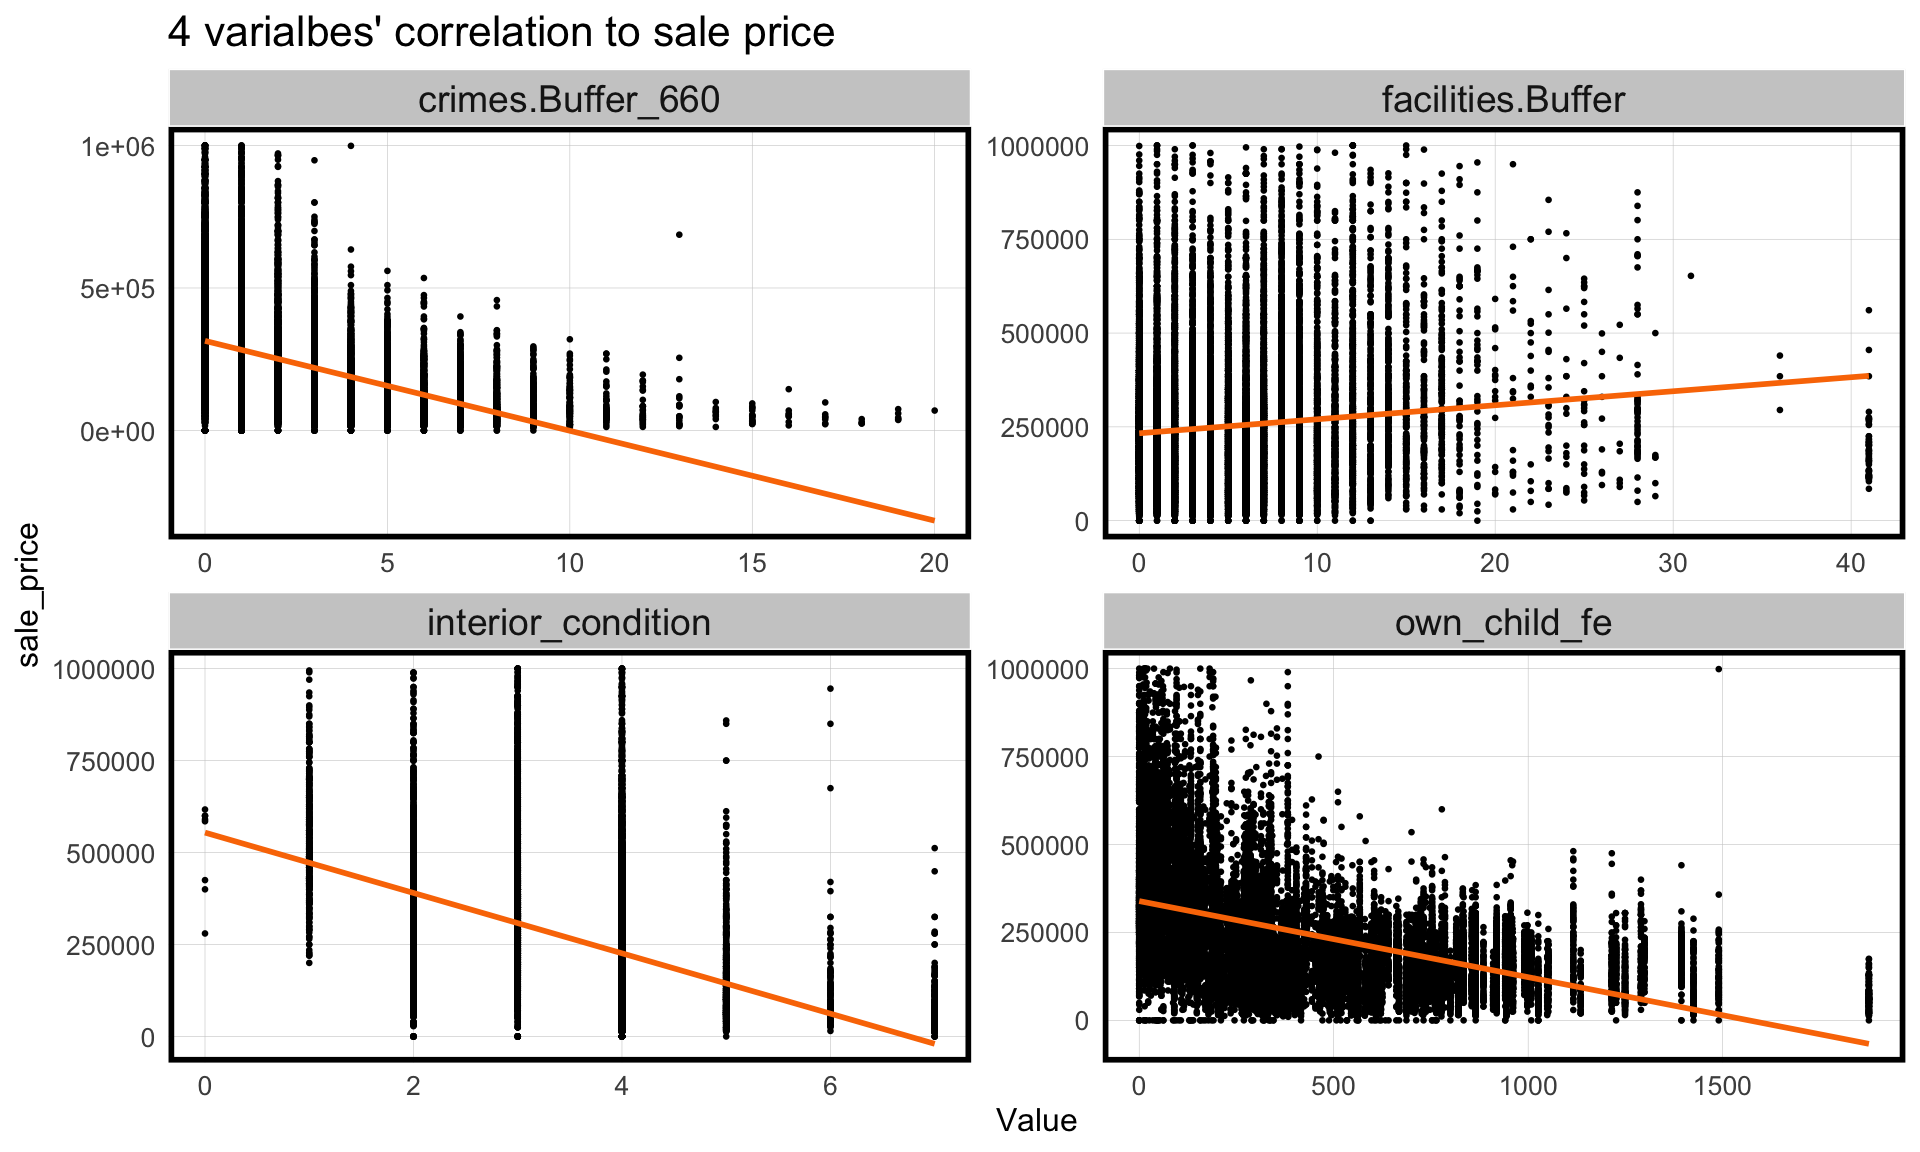Click the plot title about sale price correlation

[501, 33]
